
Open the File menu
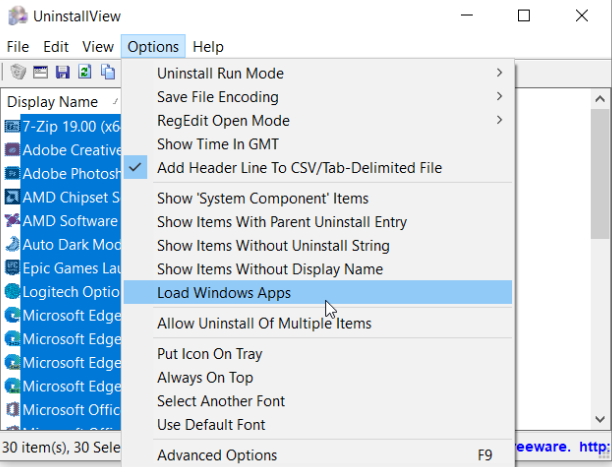[x=18, y=47]
